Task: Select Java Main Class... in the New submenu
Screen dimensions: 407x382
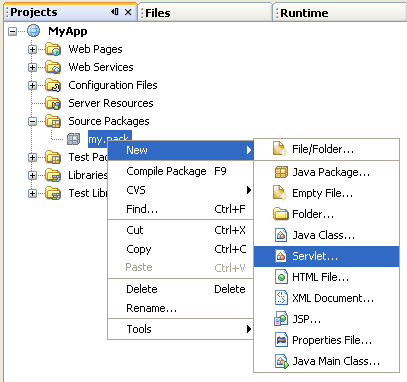Action: [326, 361]
